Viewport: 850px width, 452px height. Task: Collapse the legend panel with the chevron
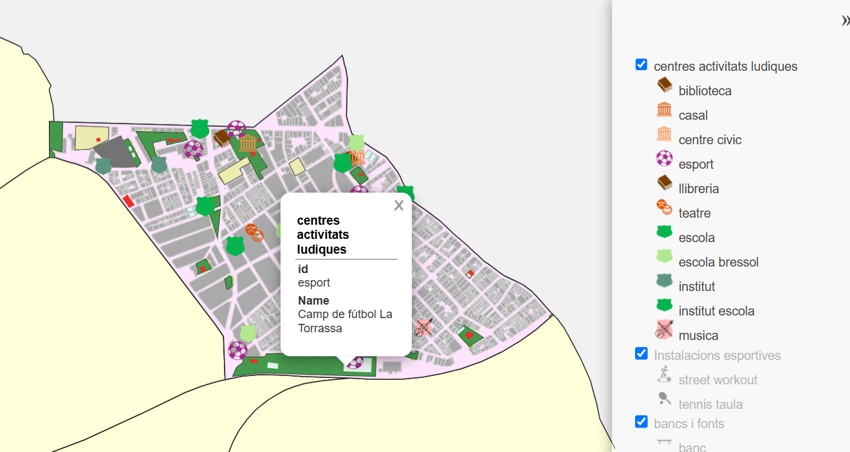point(845,21)
